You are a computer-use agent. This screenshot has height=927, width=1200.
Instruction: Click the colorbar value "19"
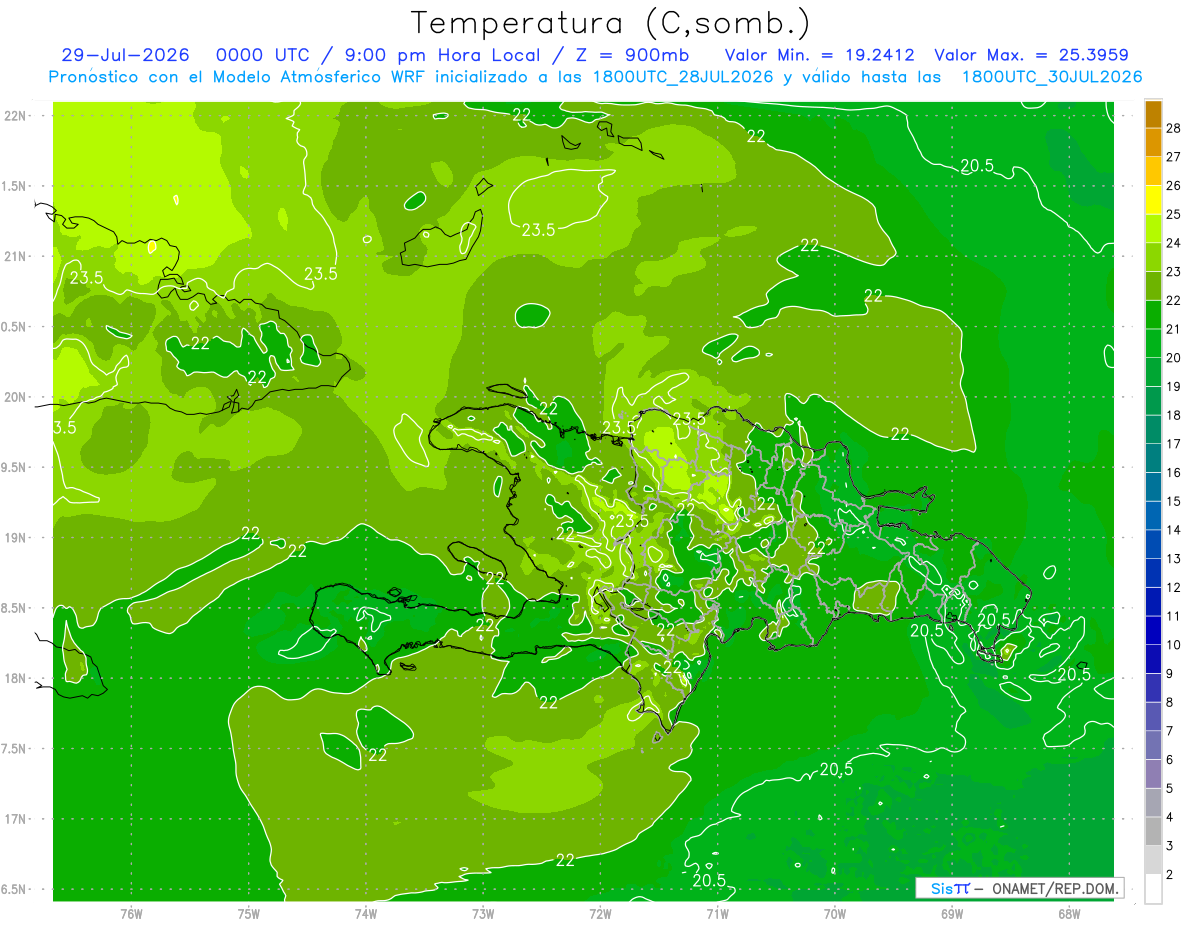pyautogui.click(x=1175, y=386)
